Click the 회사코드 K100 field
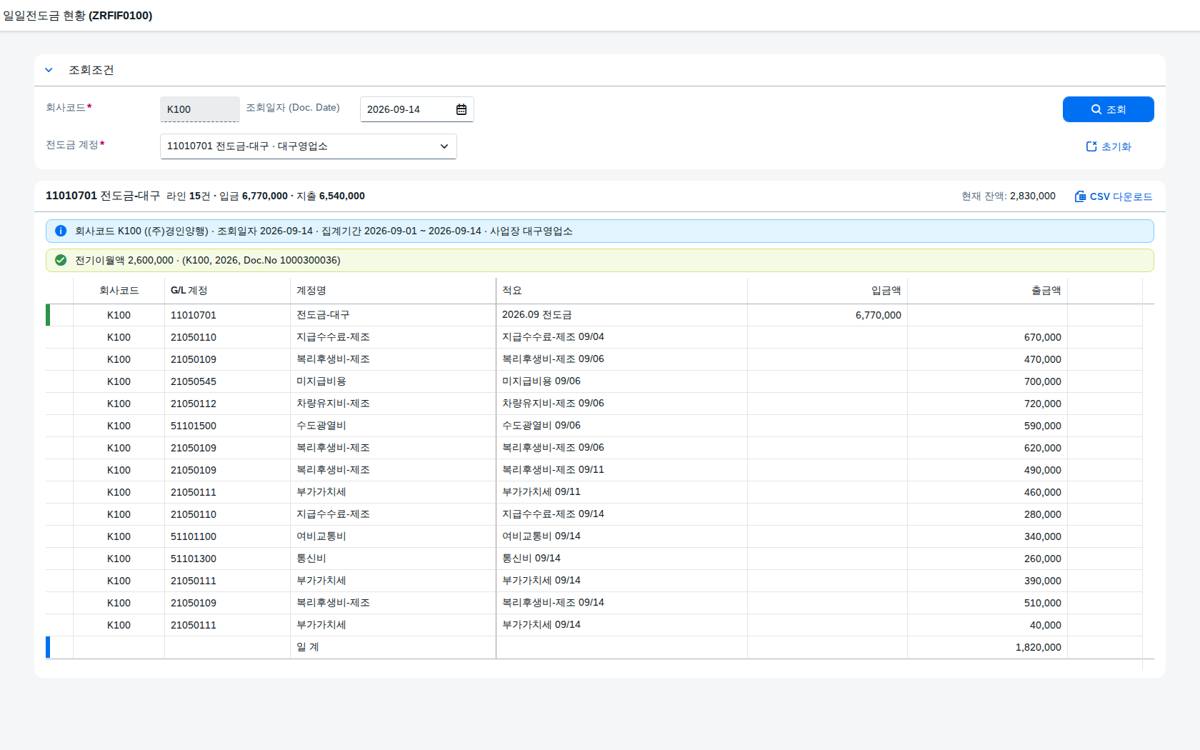Screen dimensions: 1200x750 click(200, 109)
